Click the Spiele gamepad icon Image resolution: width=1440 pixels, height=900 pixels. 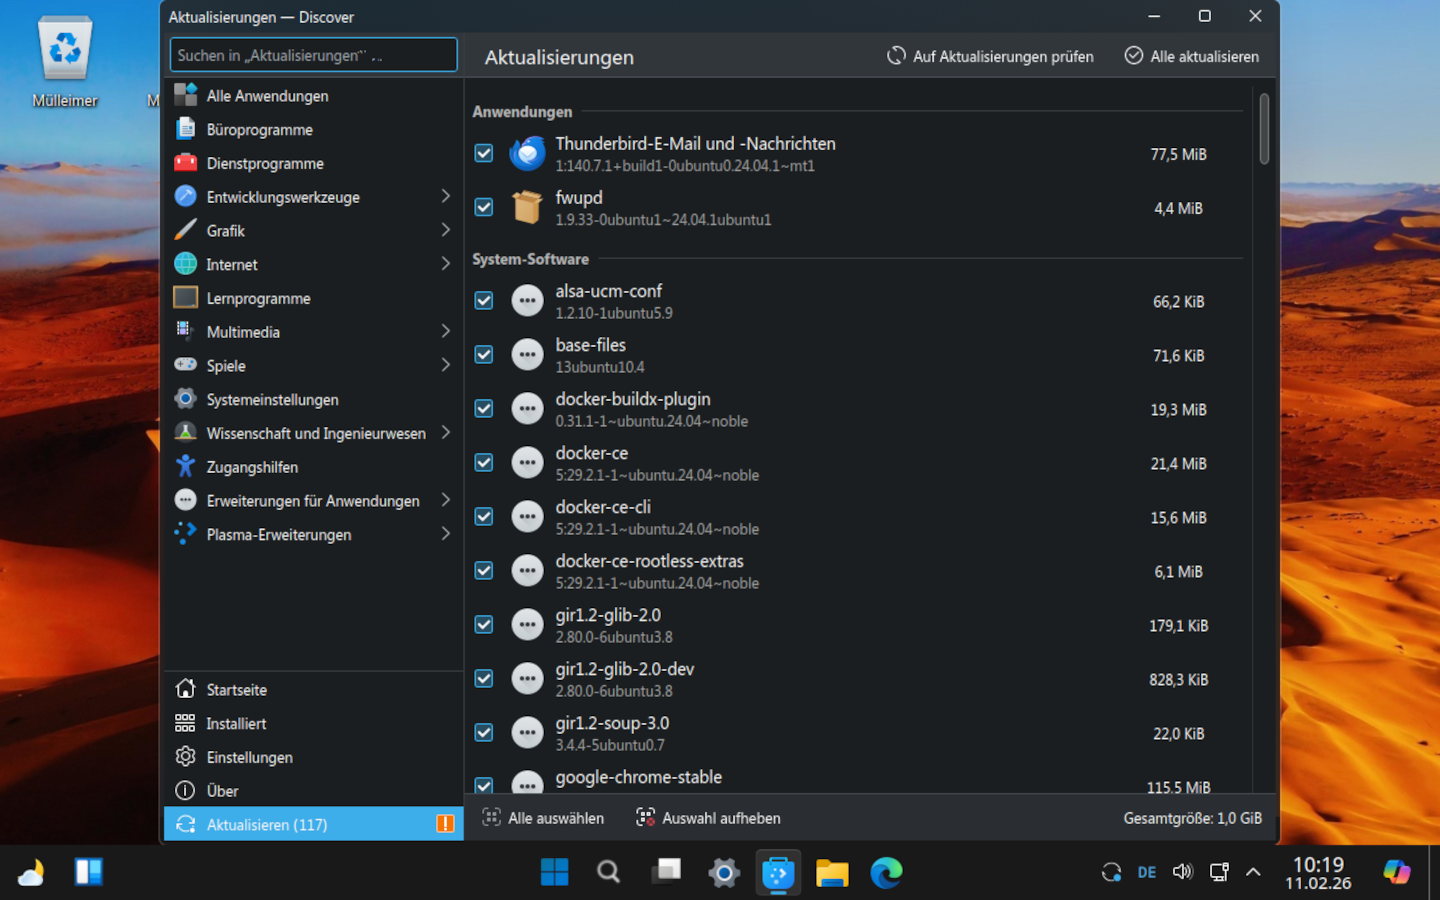(x=185, y=365)
